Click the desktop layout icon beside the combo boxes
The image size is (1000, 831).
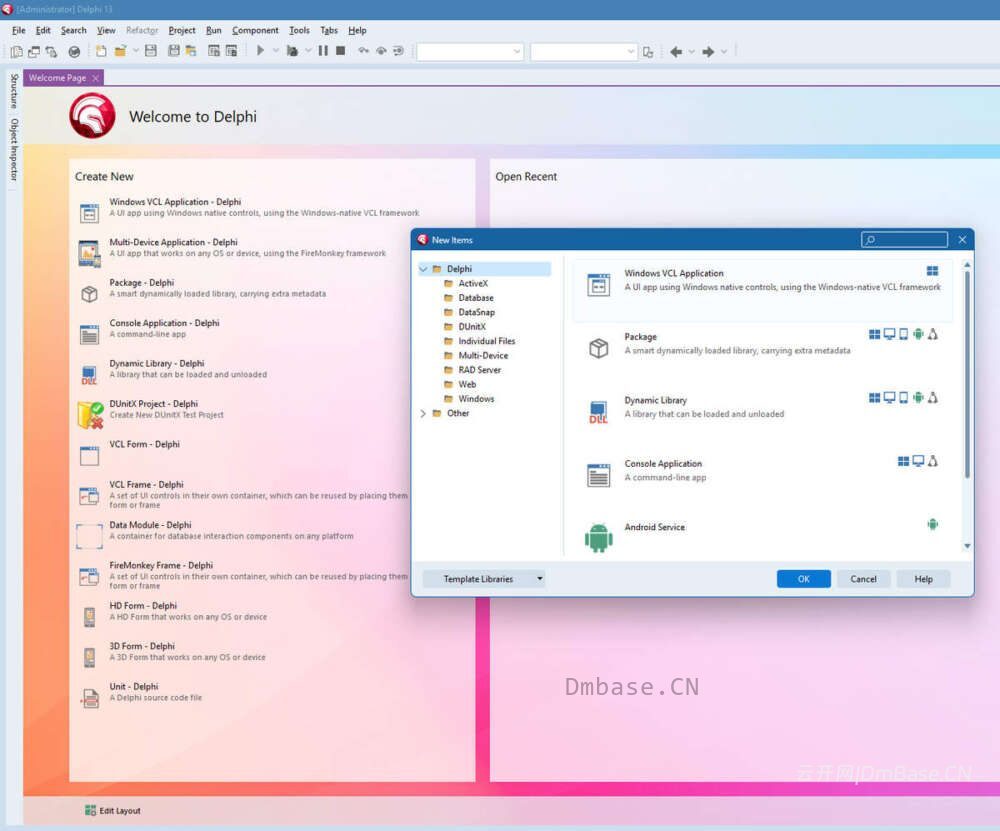[648, 52]
